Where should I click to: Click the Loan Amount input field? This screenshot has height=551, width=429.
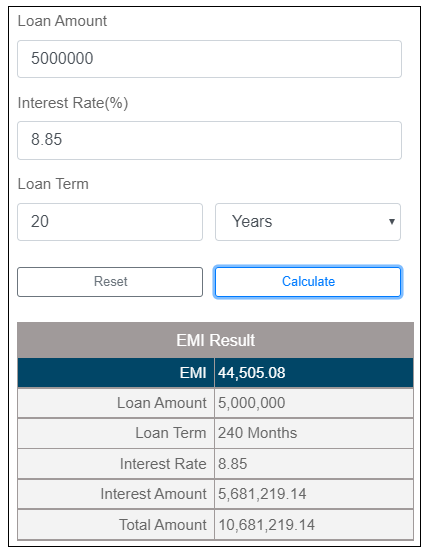click(x=209, y=59)
